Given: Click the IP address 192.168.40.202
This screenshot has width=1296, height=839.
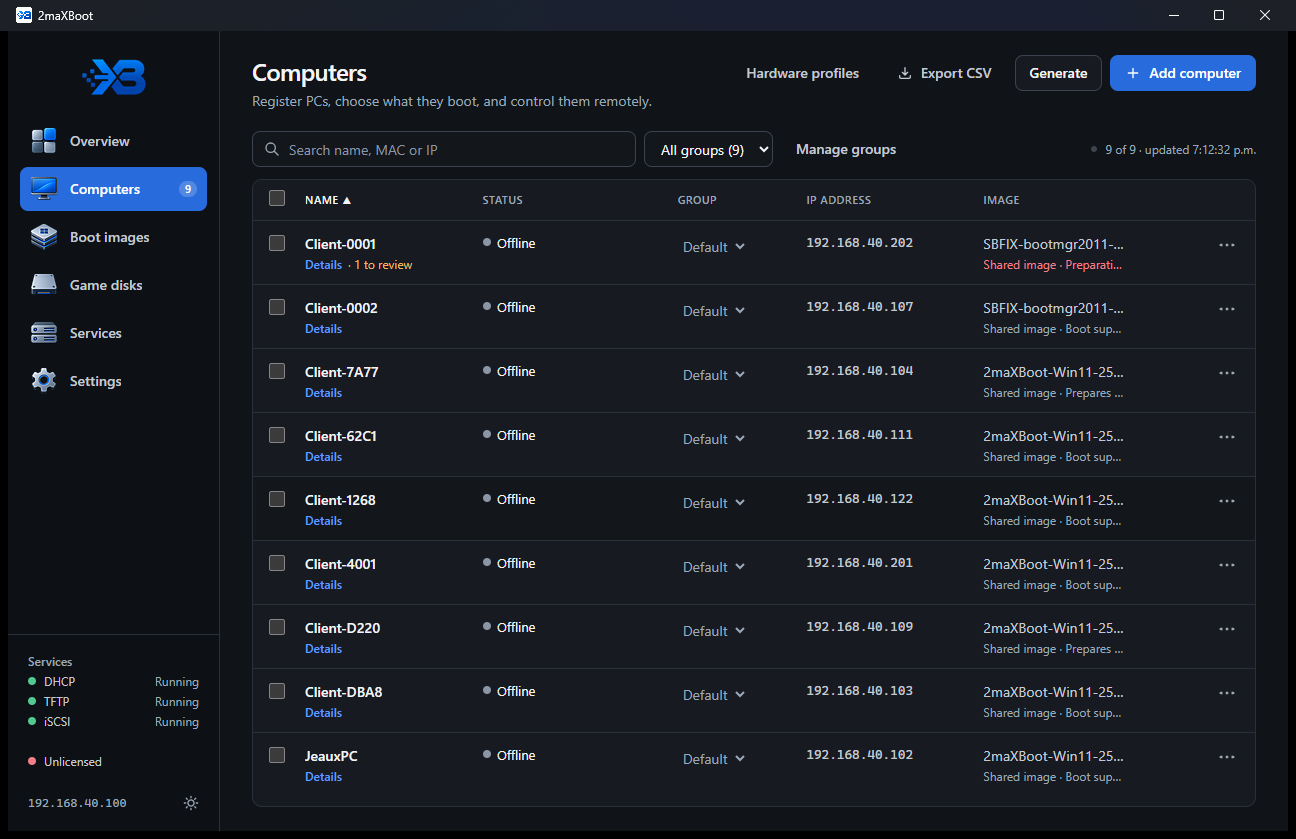Looking at the screenshot, I should pyautogui.click(x=859, y=243).
